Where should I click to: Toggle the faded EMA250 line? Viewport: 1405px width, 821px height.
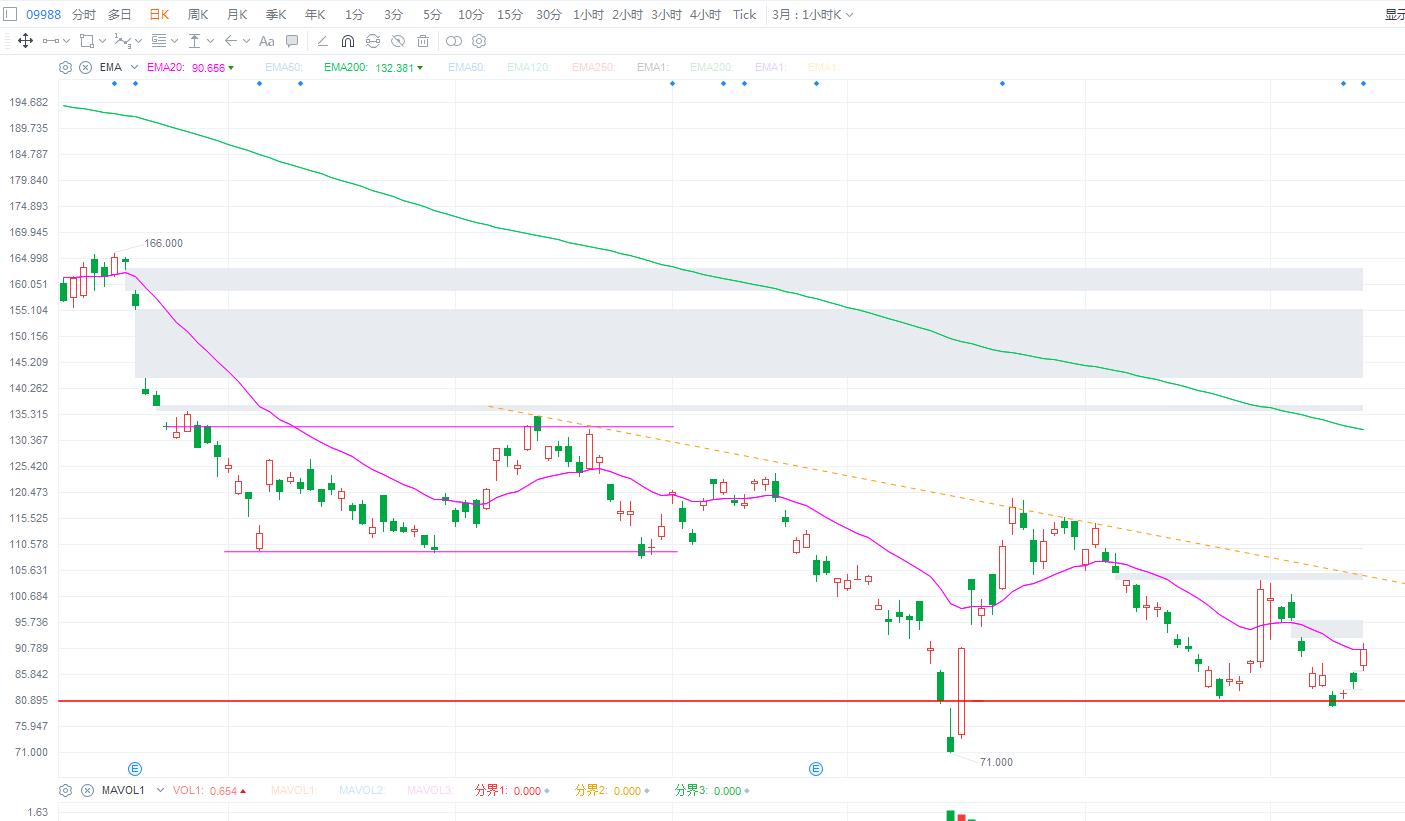(x=593, y=67)
